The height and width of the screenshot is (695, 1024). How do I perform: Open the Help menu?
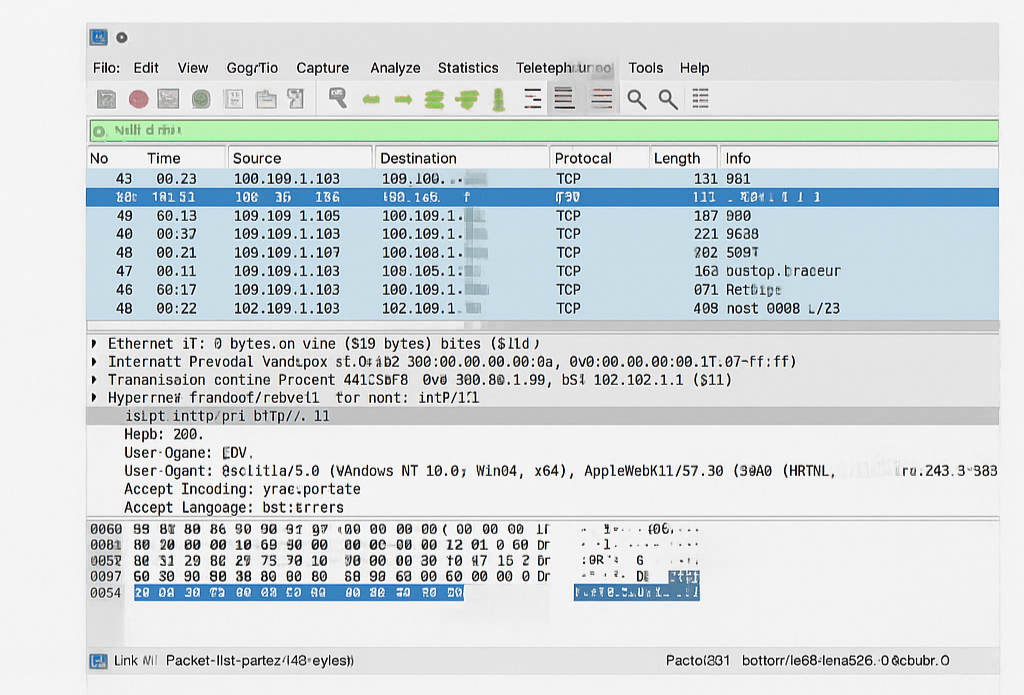click(694, 68)
